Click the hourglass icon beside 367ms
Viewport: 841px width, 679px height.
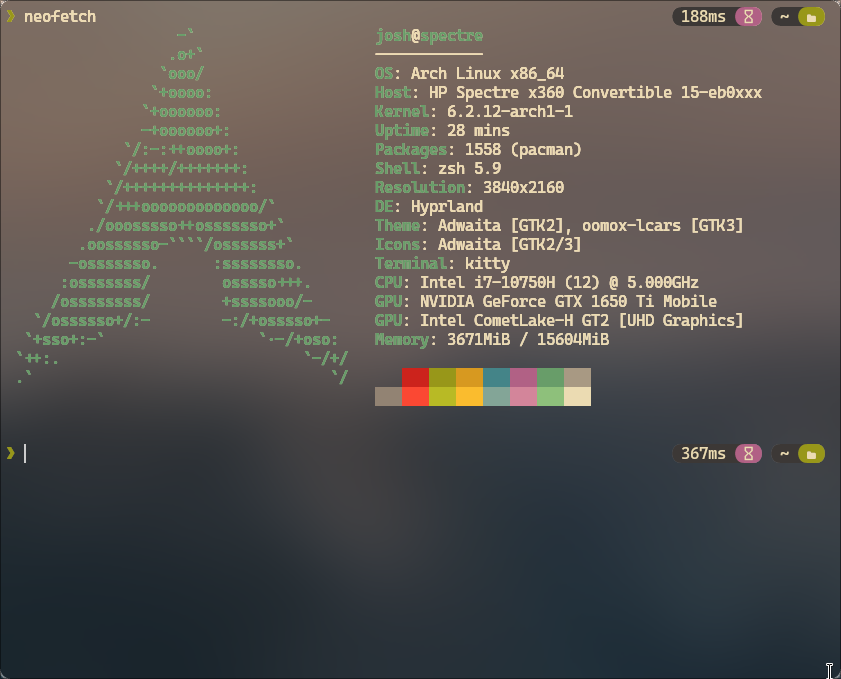coord(748,454)
